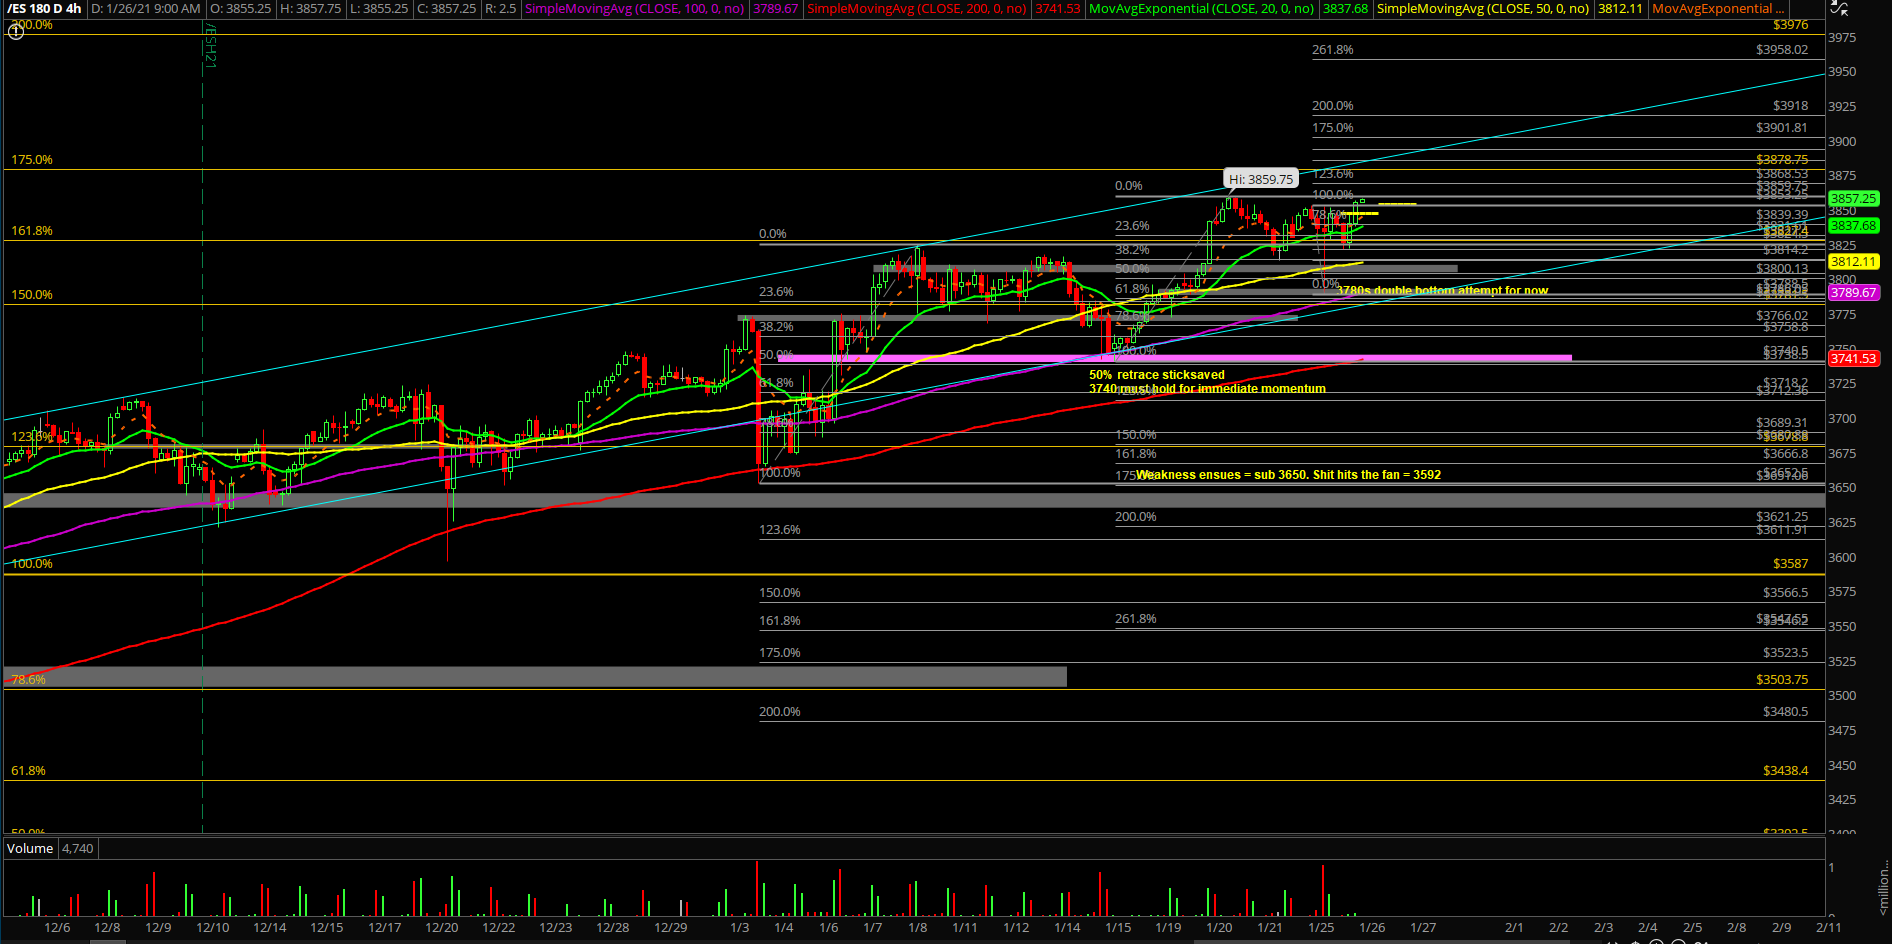Viewport: 1892px width, 944px height.
Task: Click the 3812.11 SMA50 header value
Action: click(x=1620, y=8)
